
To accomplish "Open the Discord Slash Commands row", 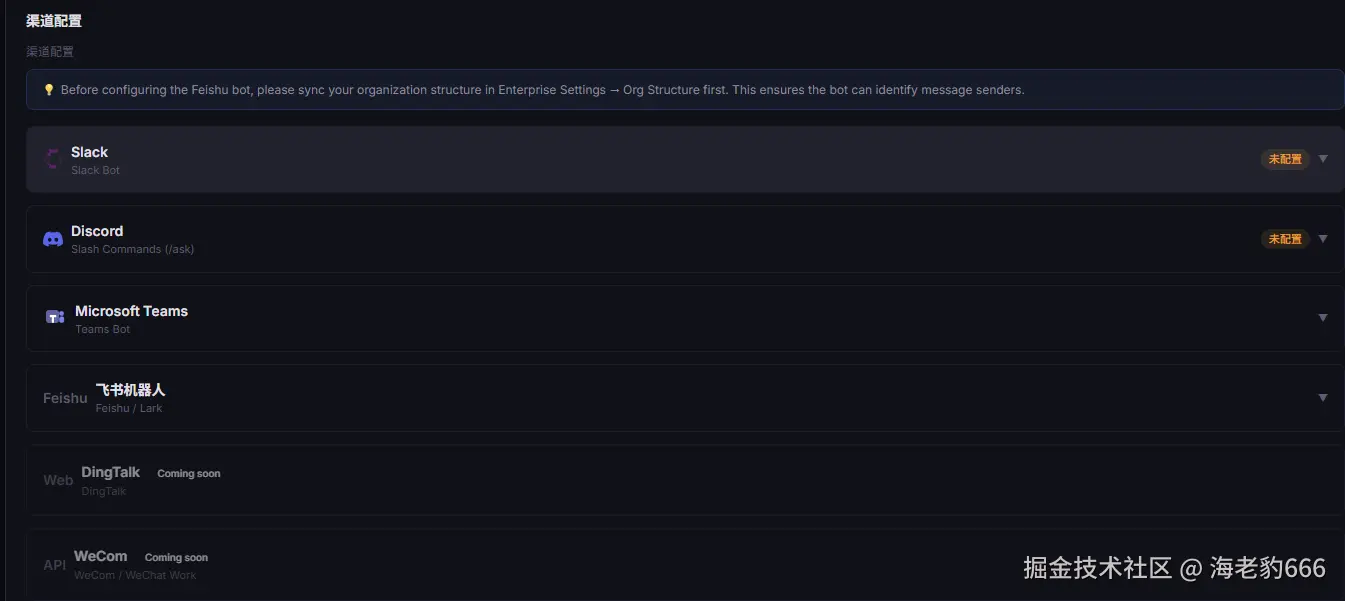I will 132,249.
